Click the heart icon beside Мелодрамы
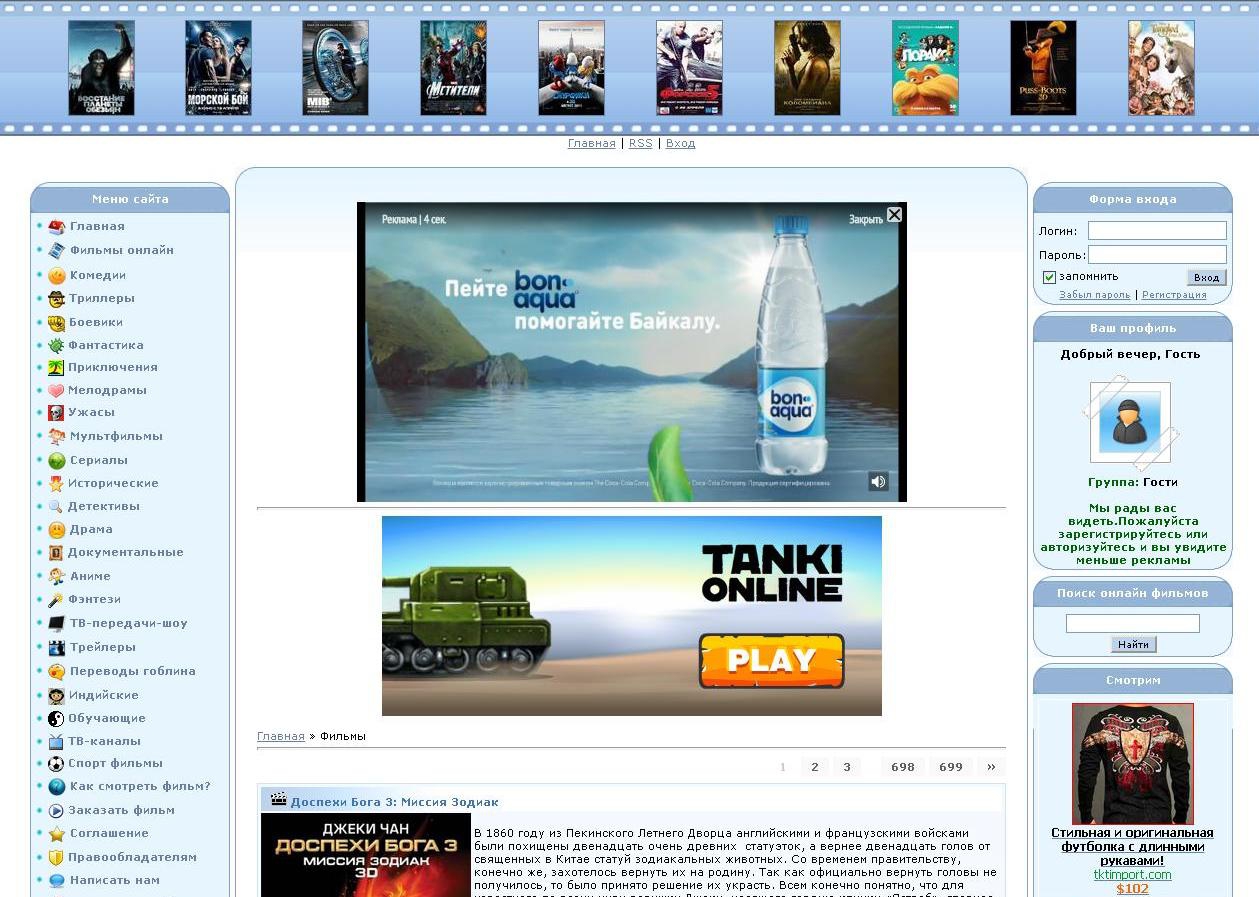 (56, 391)
